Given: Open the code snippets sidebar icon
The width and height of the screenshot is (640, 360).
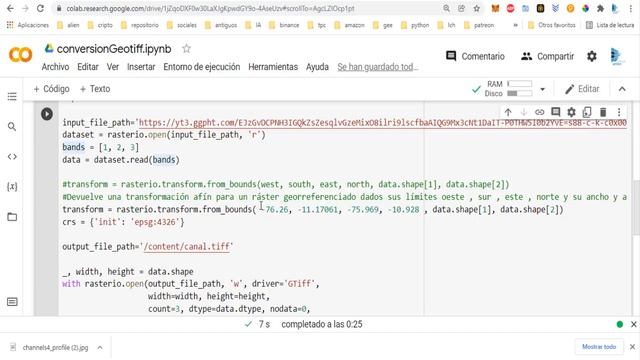Looking at the screenshot, I should (x=12, y=157).
